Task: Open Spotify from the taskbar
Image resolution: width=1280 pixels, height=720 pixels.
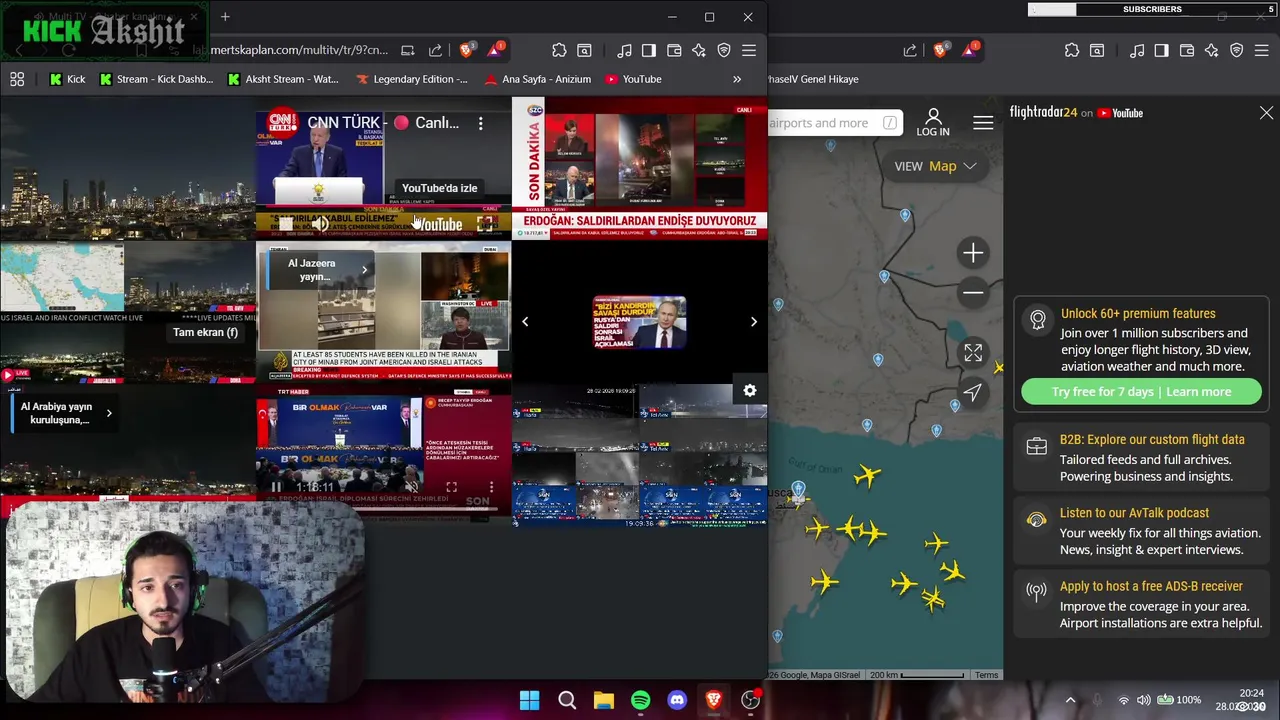Action: [640, 701]
